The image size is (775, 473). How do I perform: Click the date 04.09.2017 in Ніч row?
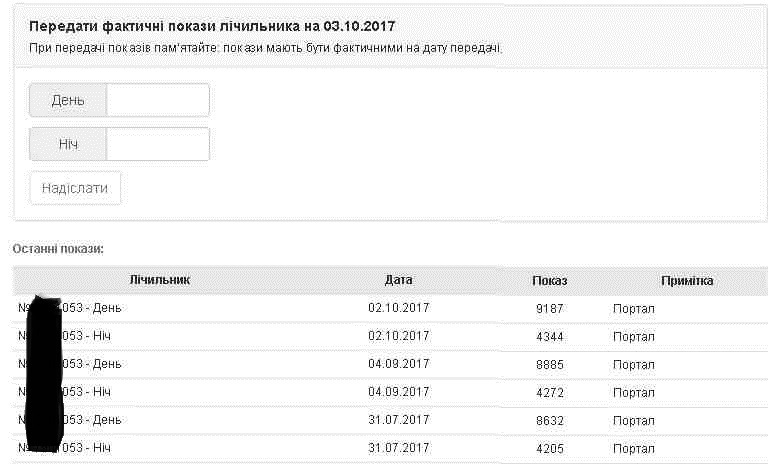pyautogui.click(x=398, y=392)
